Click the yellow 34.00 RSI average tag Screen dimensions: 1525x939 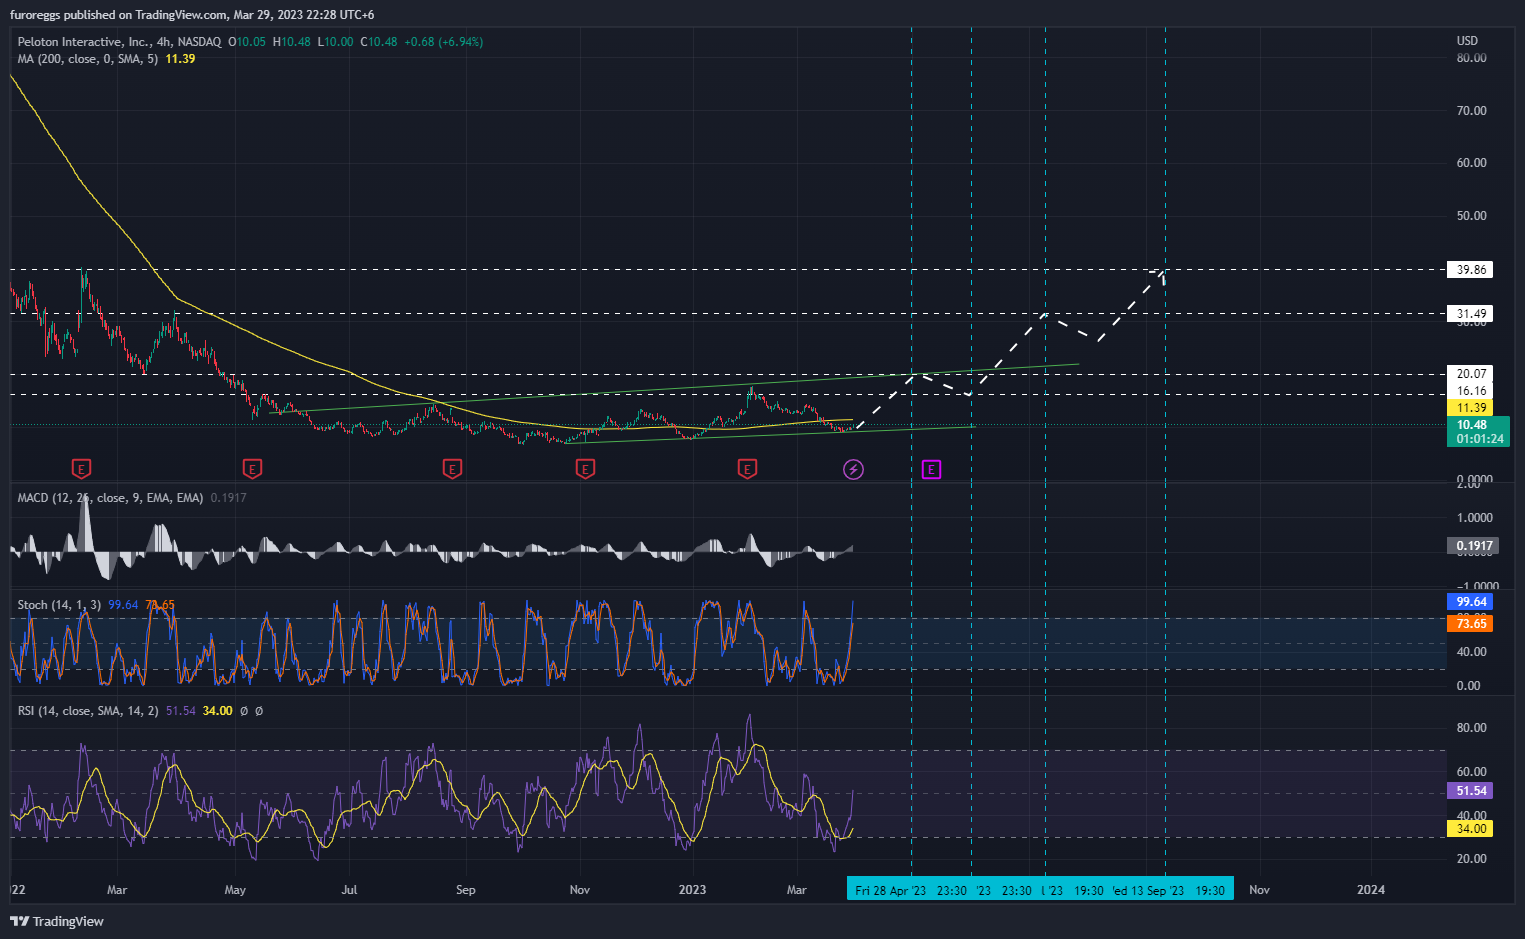point(1470,829)
